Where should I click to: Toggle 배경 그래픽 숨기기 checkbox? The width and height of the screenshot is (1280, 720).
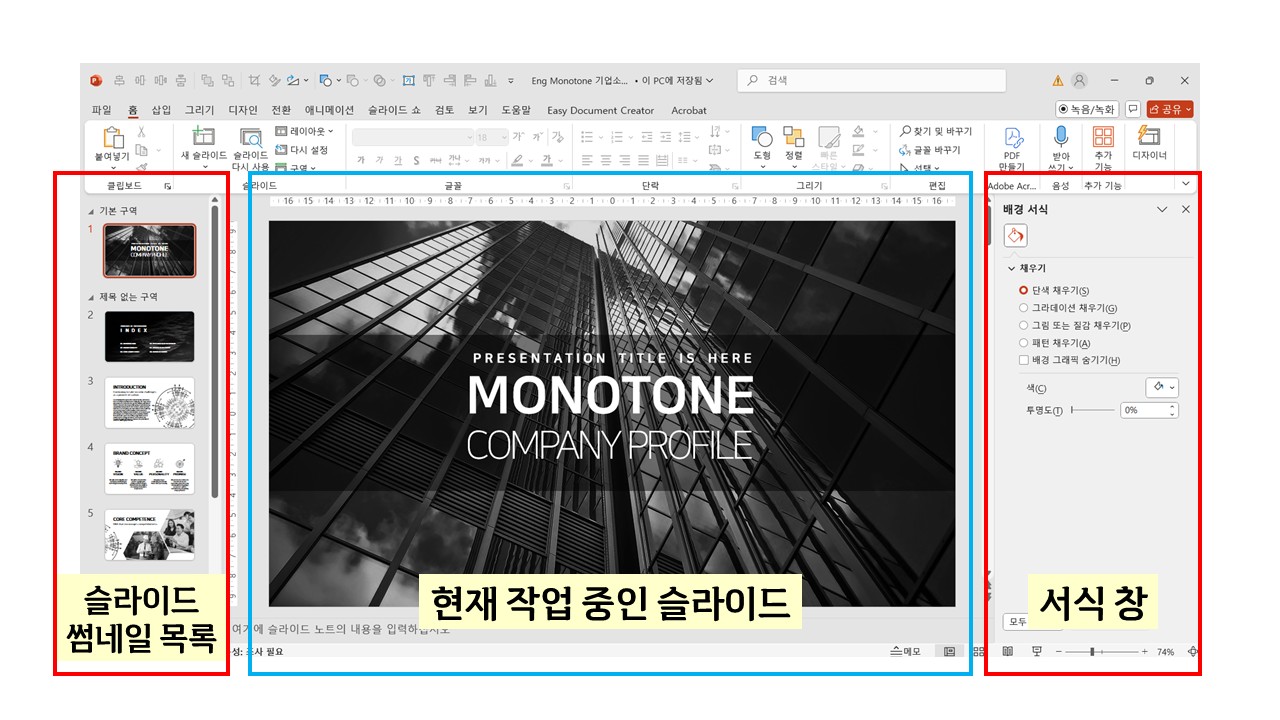(1023, 360)
